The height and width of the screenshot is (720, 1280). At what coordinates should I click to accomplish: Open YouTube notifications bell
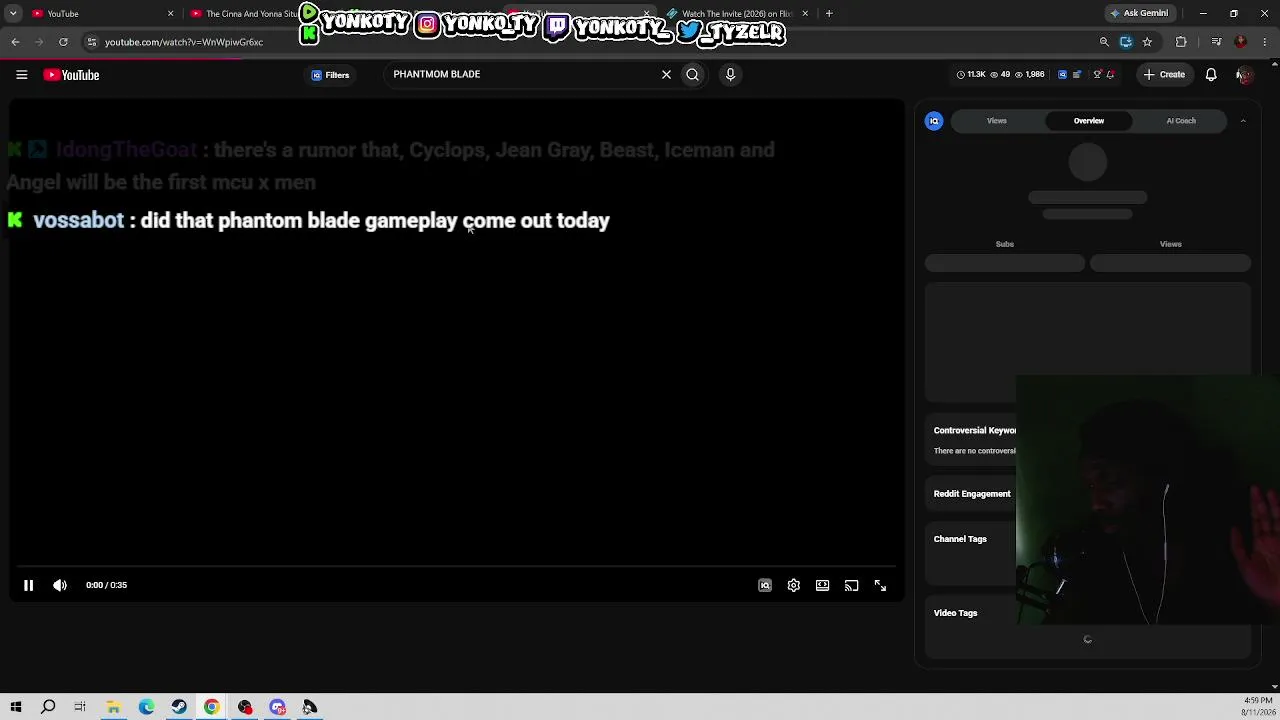click(x=1211, y=74)
